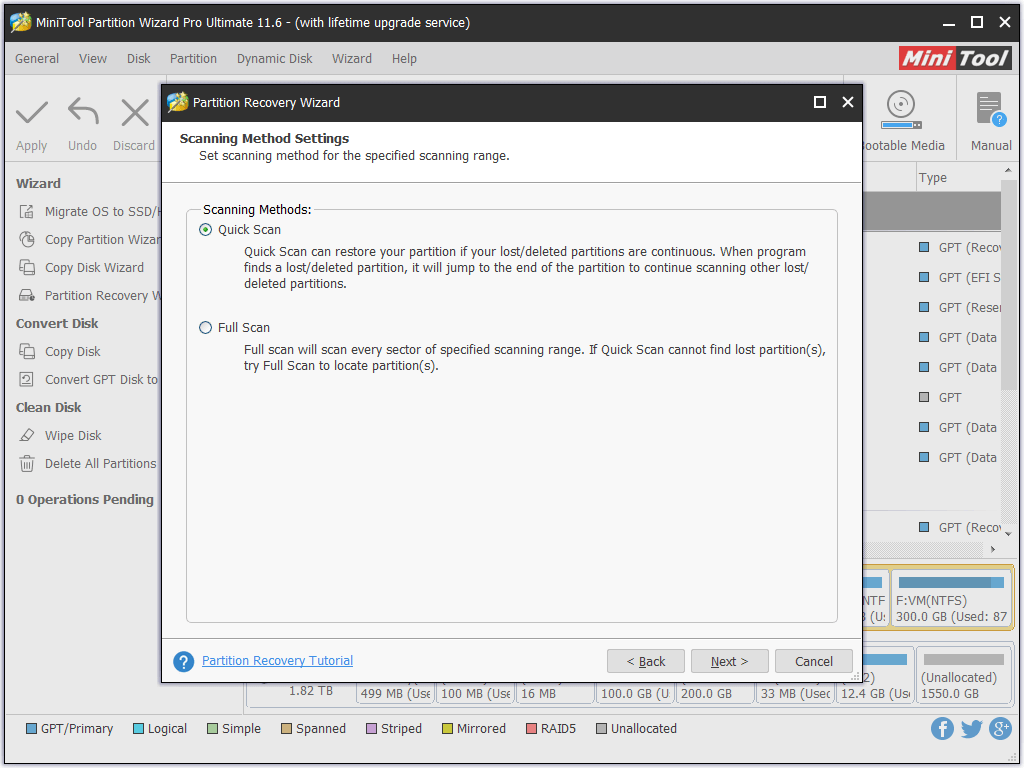This screenshot has height=768, width=1024.
Task: Go to the next wizard step
Action: click(729, 662)
